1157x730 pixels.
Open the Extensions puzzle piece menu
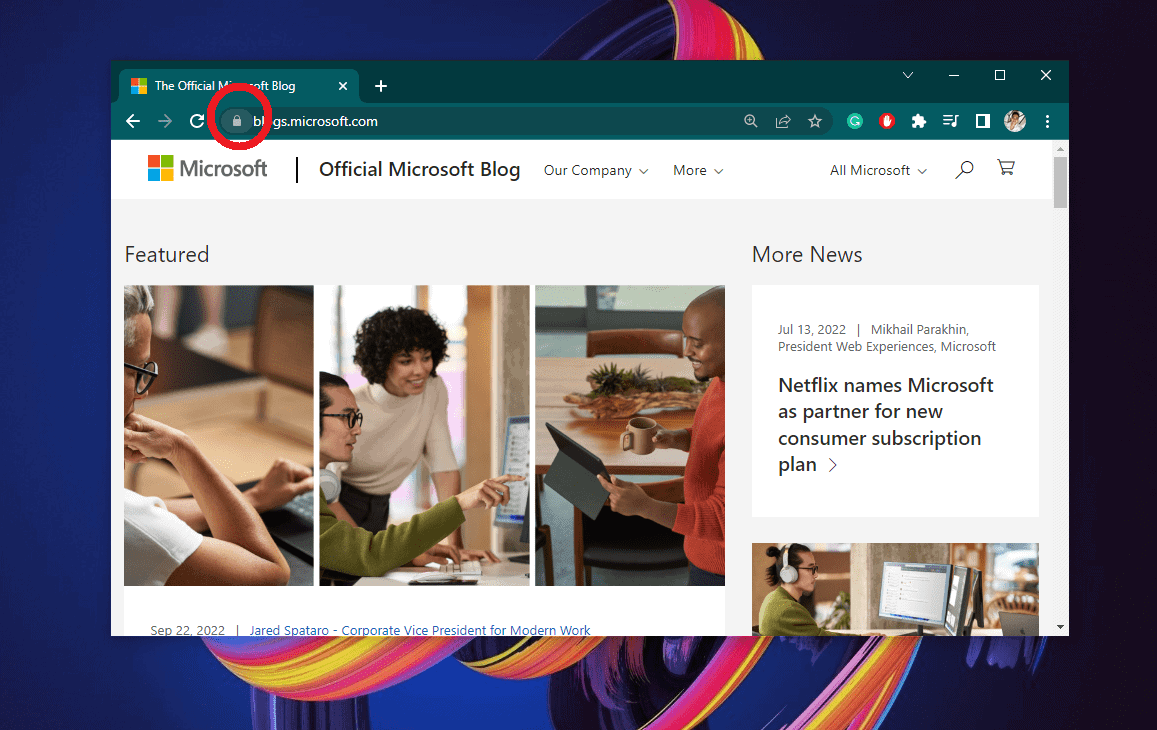point(919,121)
